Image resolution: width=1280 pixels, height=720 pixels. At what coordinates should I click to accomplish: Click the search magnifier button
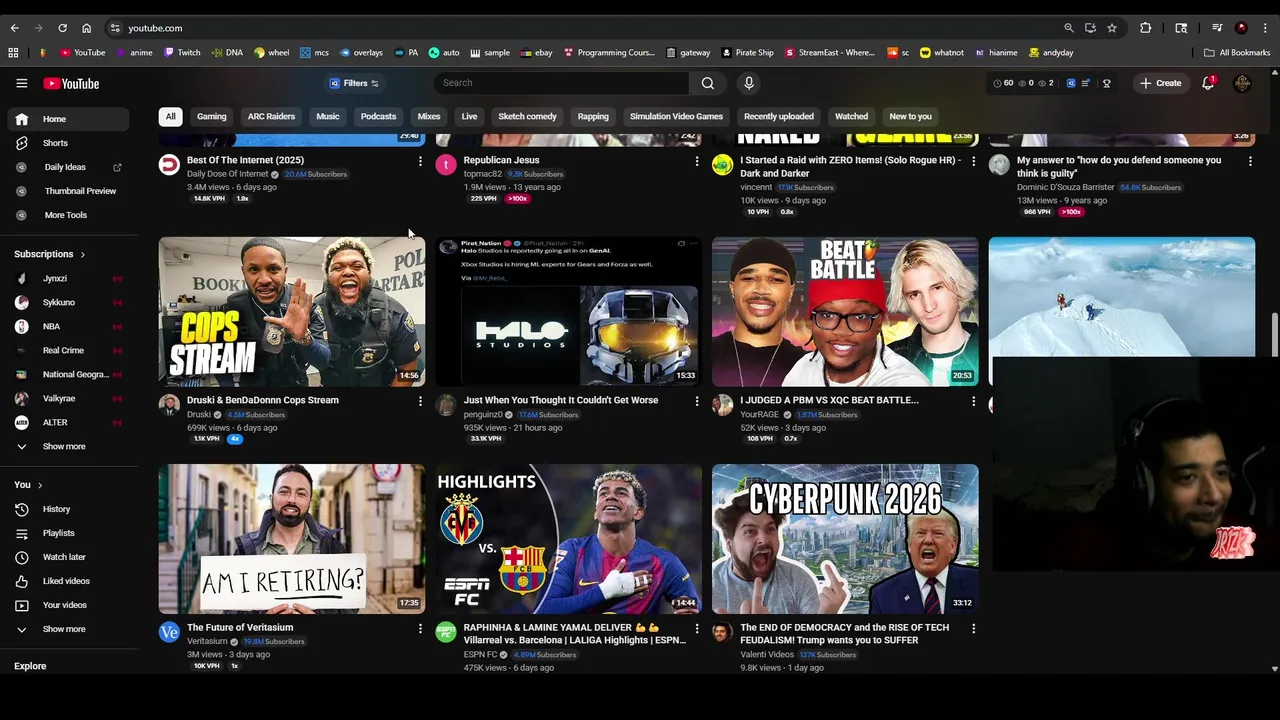(x=708, y=83)
